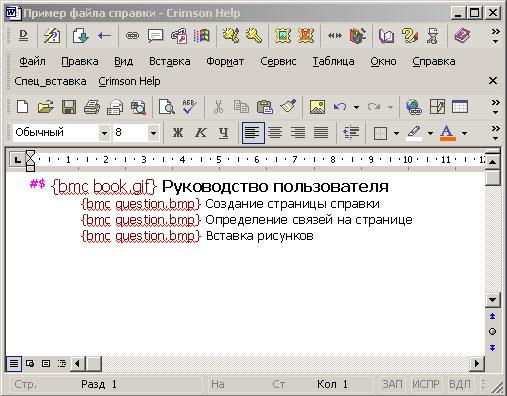
Task: Click the ИСПР status bar indicator
Action: point(426,384)
